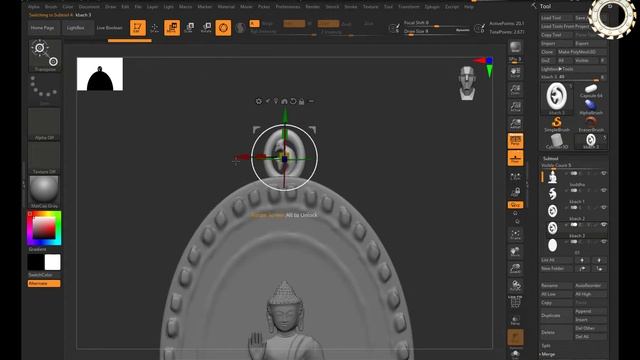The width and height of the screenshot is (640, 360).
Task: Click the BPR render icon
Action: coord(516,47)
